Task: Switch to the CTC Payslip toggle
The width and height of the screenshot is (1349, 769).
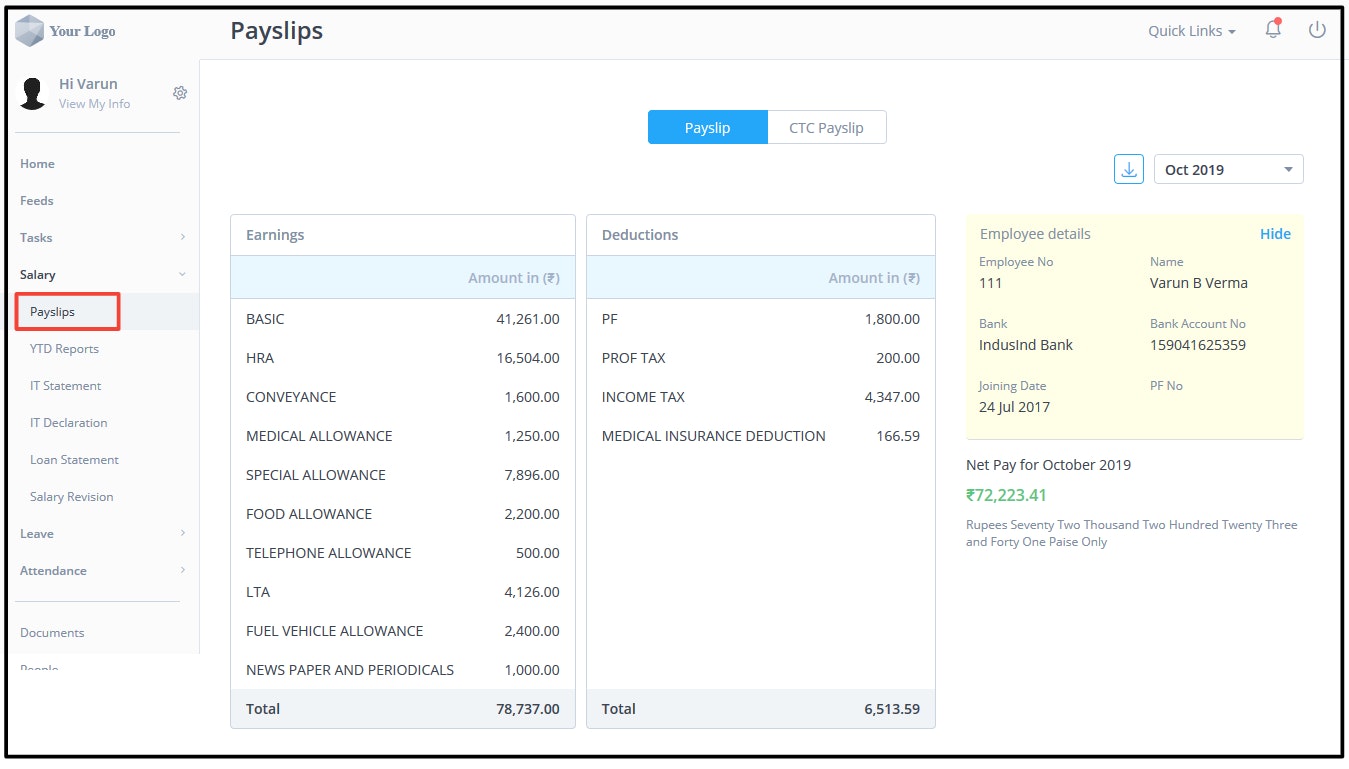Action: point(826,127)
